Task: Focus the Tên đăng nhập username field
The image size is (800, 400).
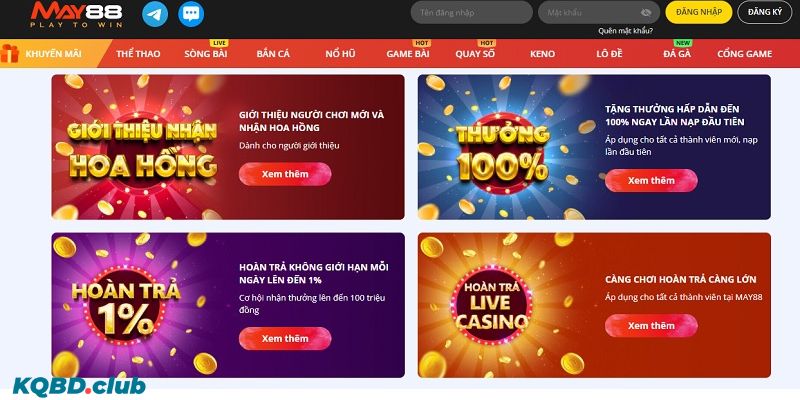Action: [471, 13]
